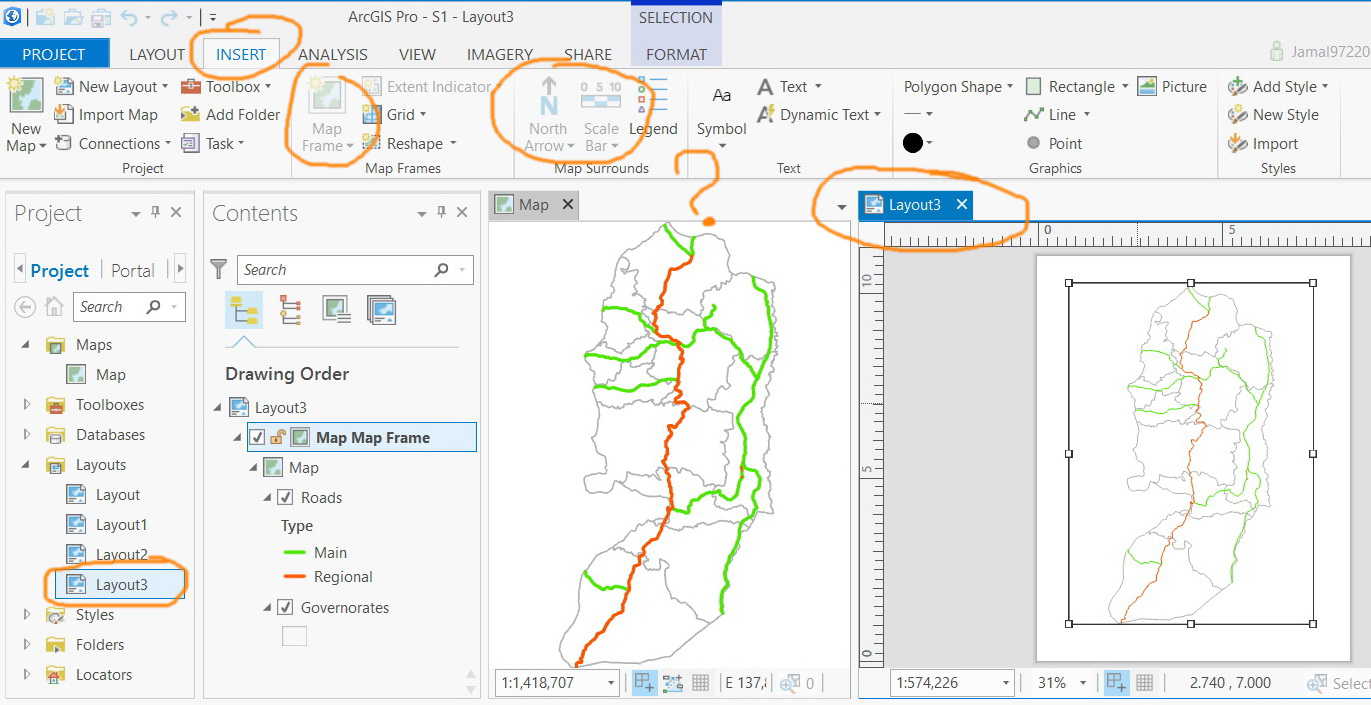
Task: Click the New Map icon
Action: coord(24,95)
